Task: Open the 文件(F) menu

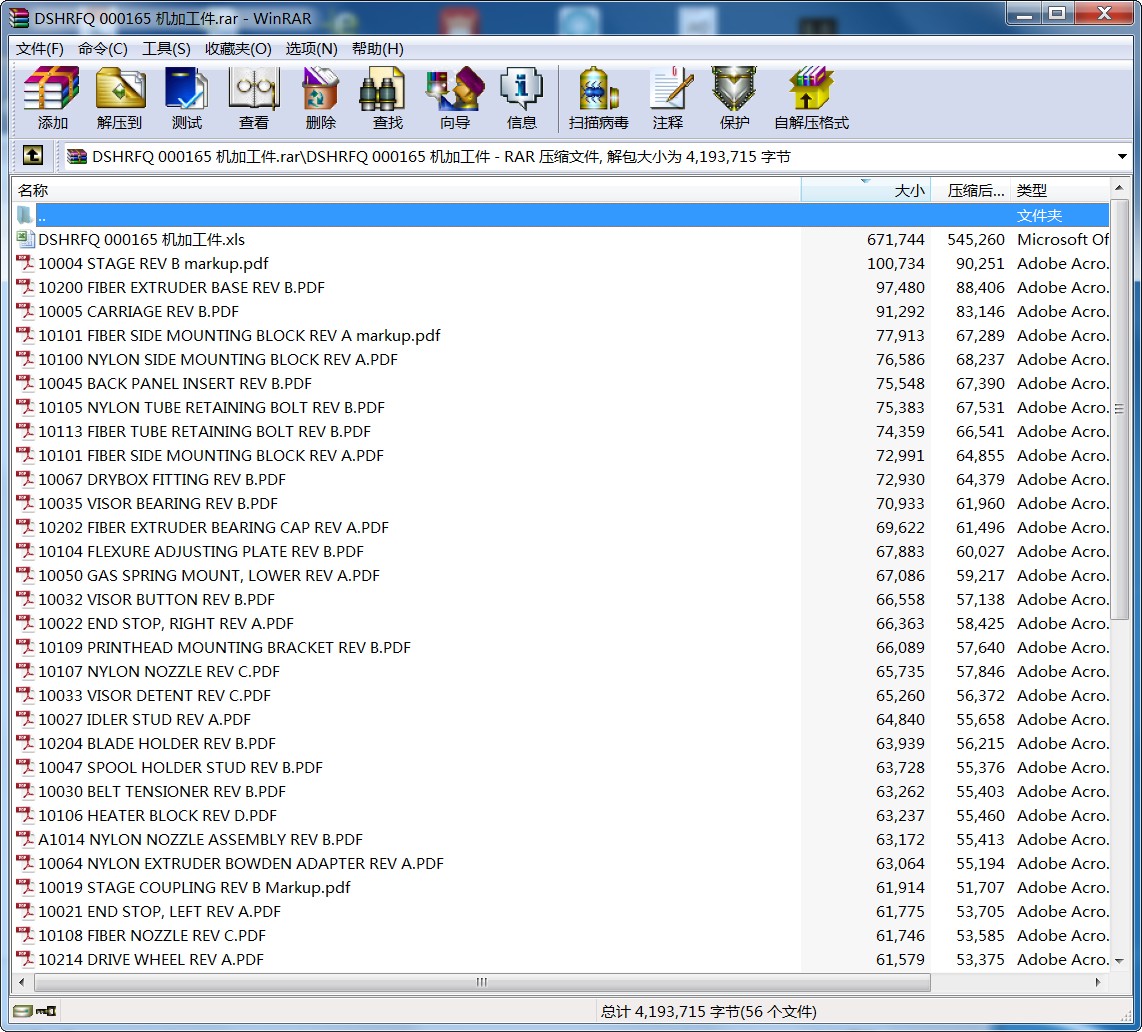Action: [40, 49]
